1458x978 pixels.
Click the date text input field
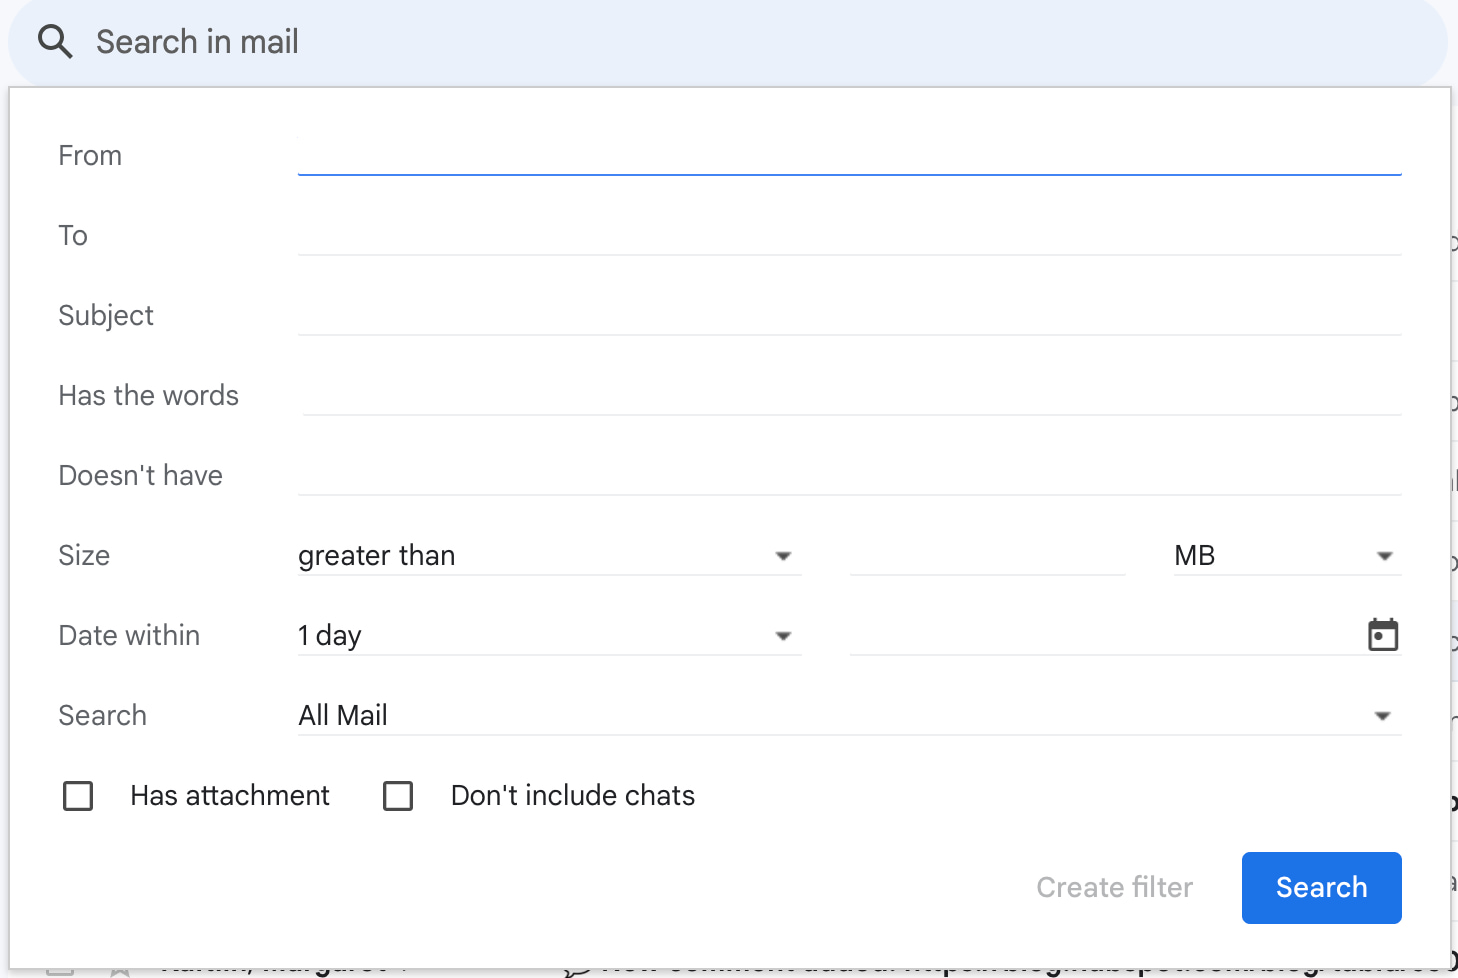(x=1100, y=636)
